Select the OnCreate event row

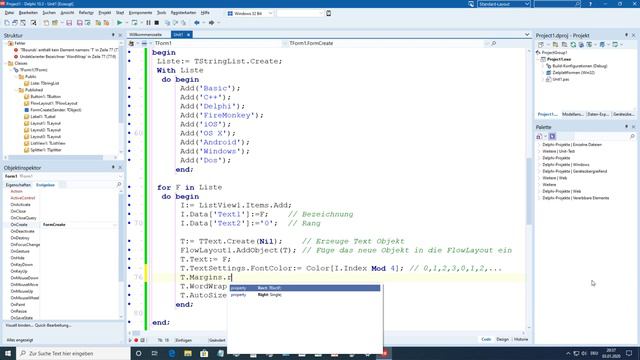click(62, 224)
